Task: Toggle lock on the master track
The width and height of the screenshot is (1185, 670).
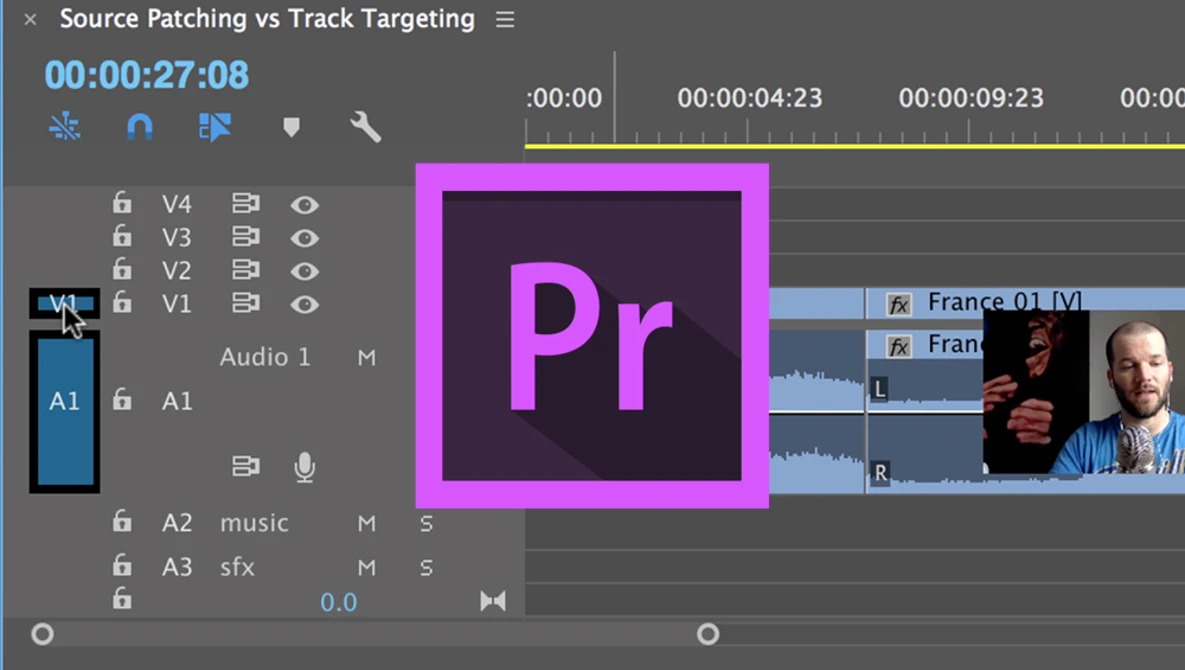Action: 122,600
